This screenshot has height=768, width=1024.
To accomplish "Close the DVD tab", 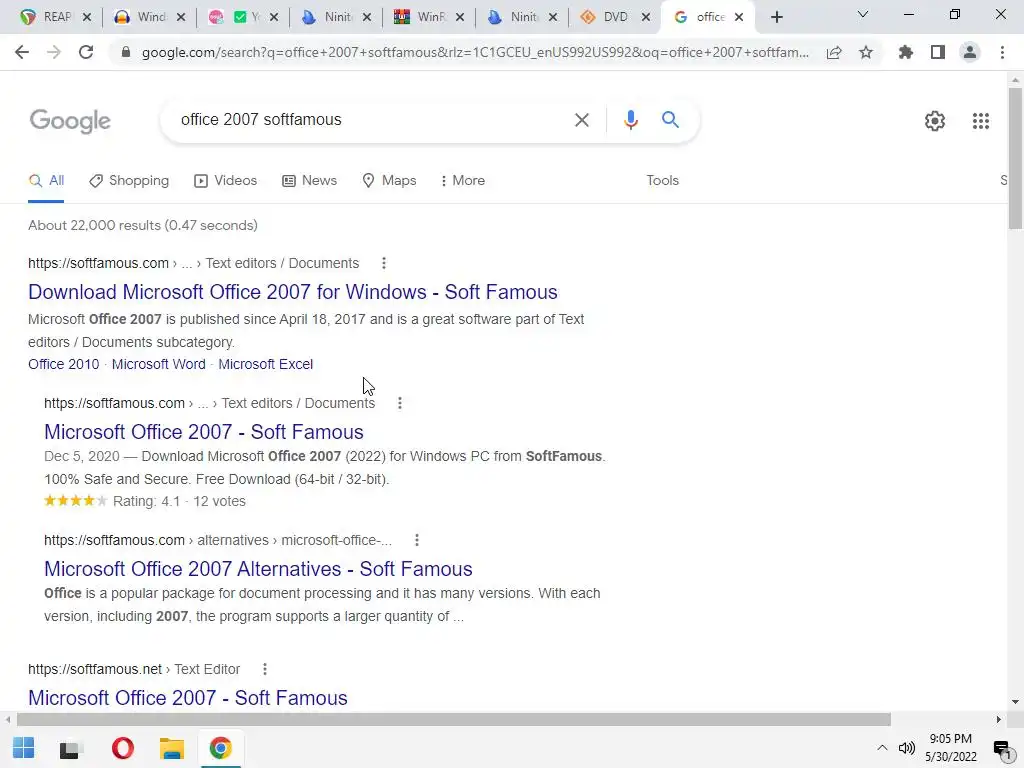I will pos(646,18).
